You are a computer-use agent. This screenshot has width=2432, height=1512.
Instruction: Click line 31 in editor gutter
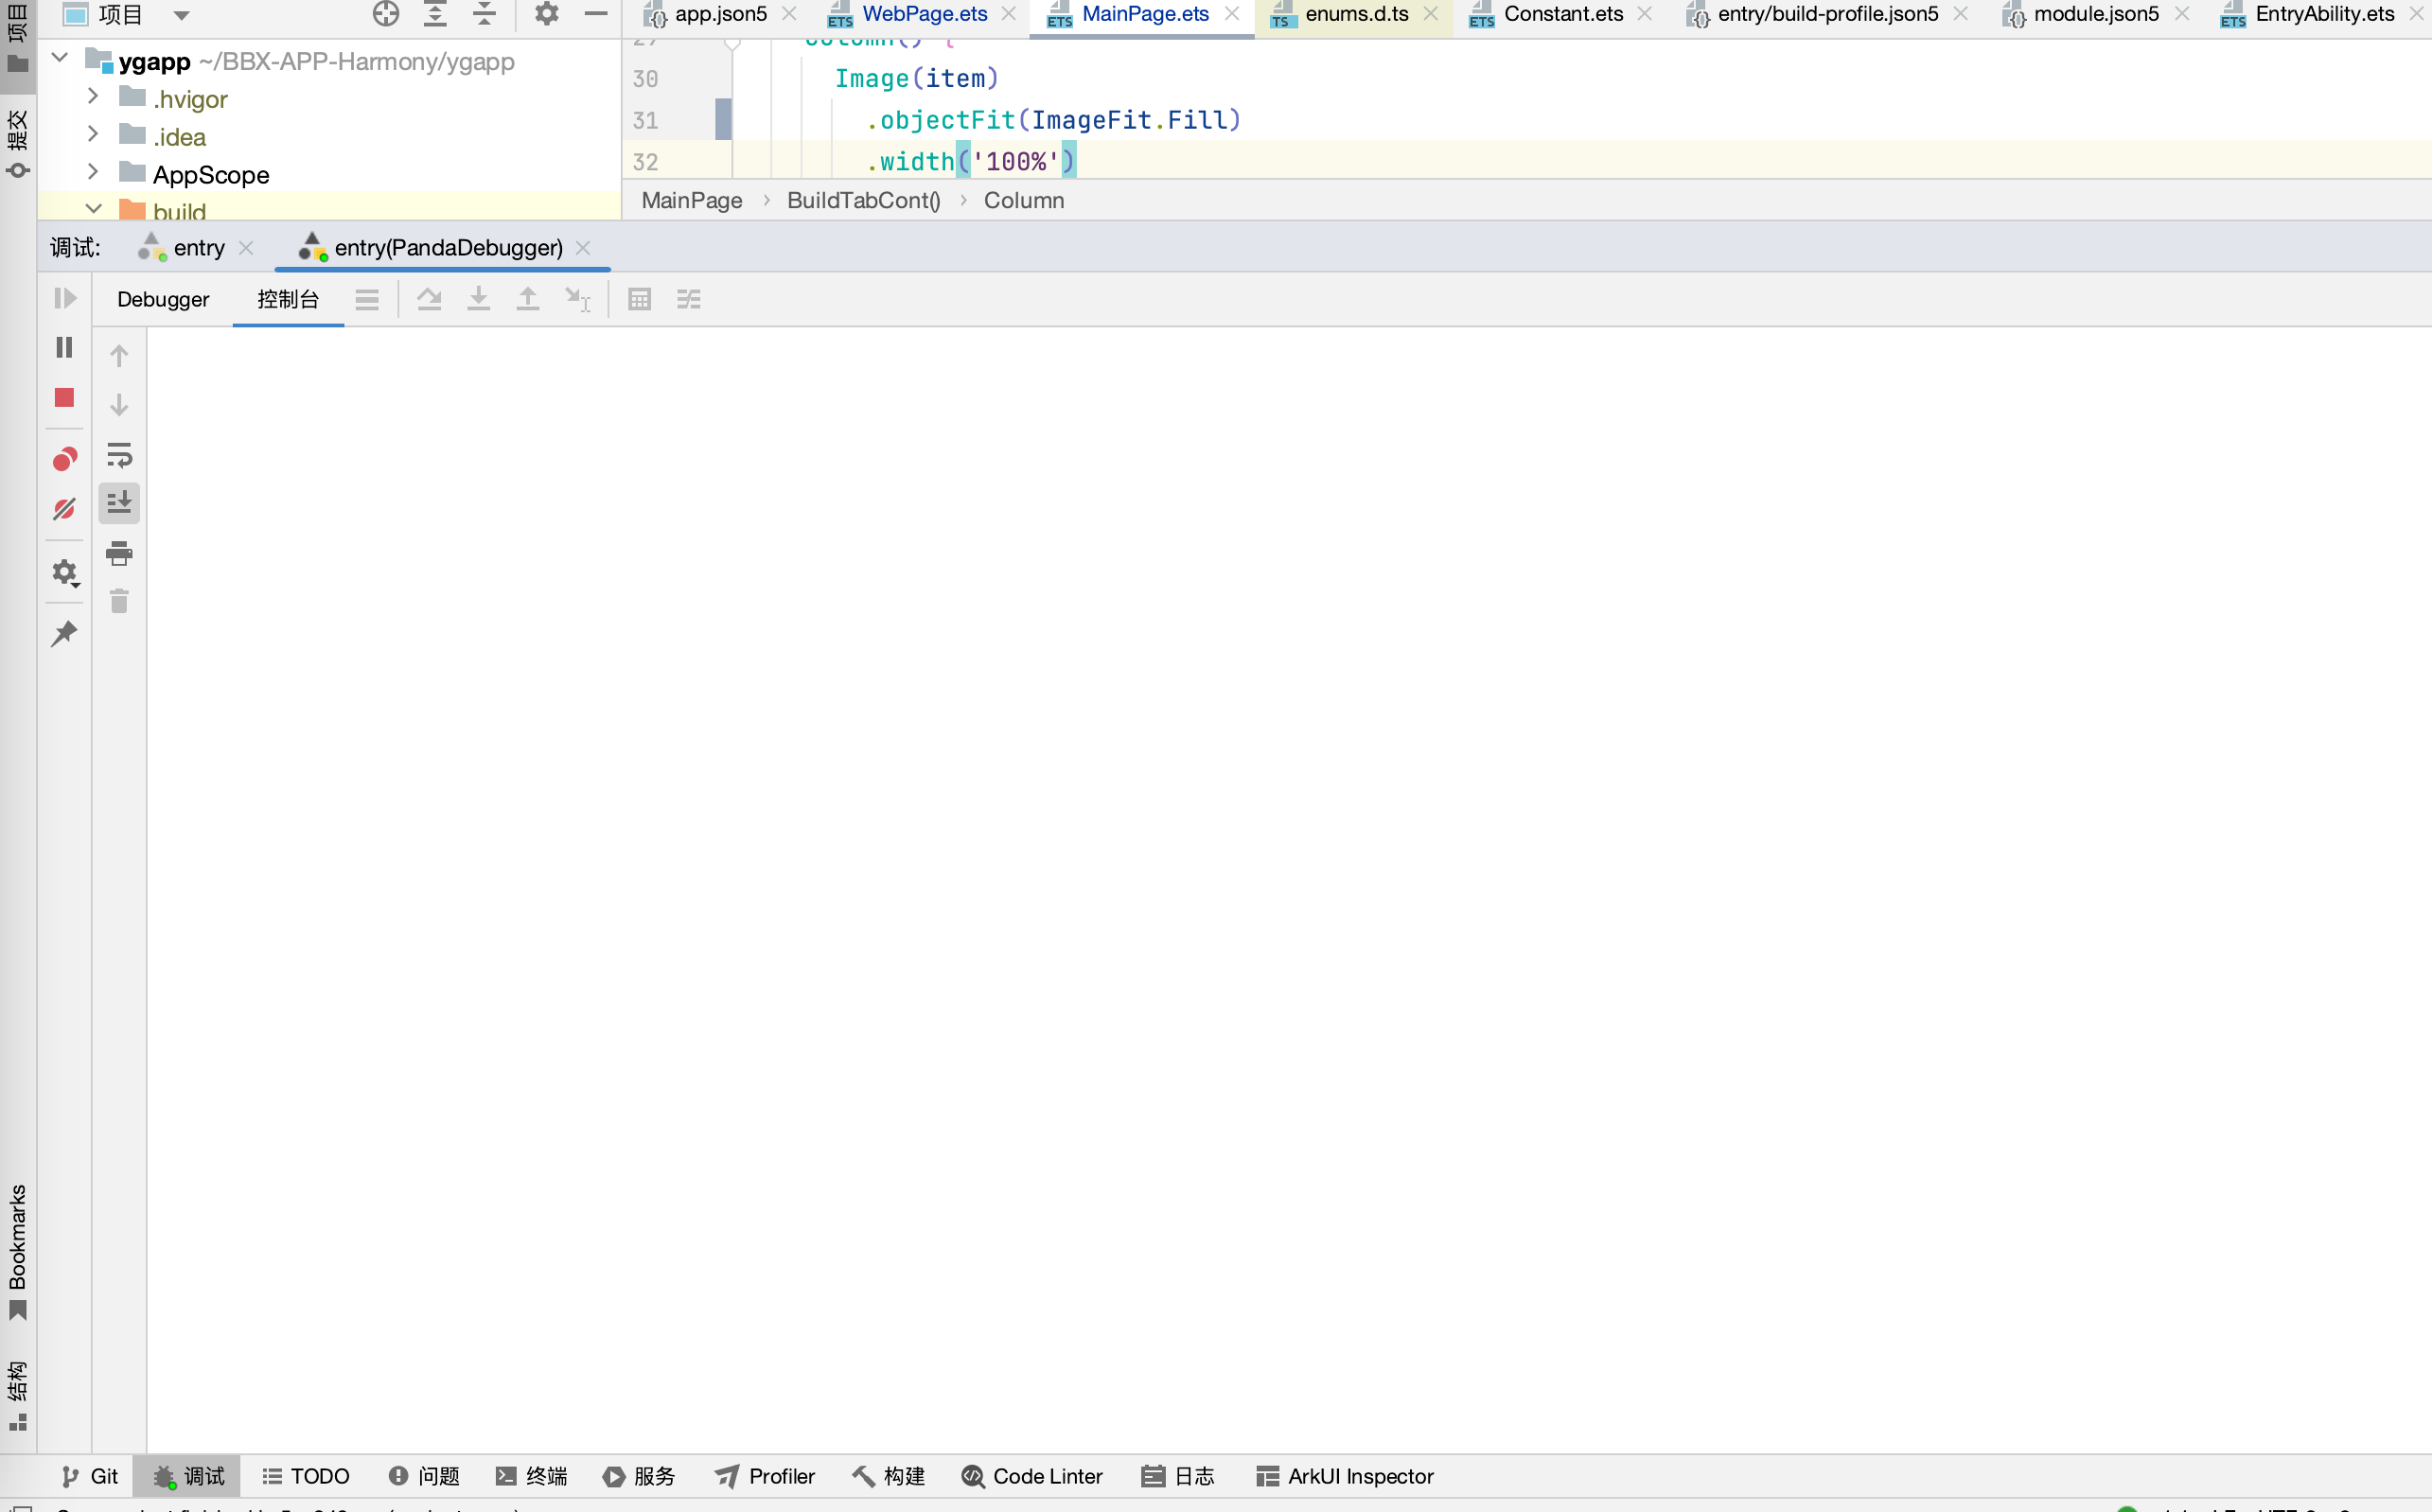pos(646,120)
